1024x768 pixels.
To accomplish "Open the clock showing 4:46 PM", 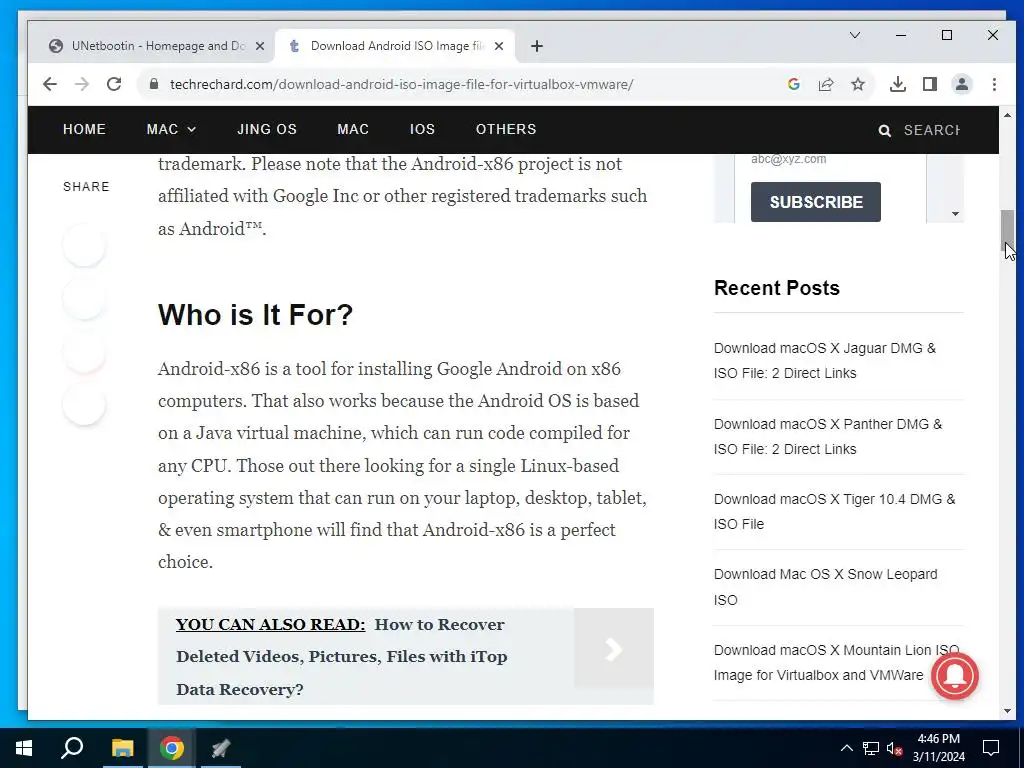I will [938, 748].
